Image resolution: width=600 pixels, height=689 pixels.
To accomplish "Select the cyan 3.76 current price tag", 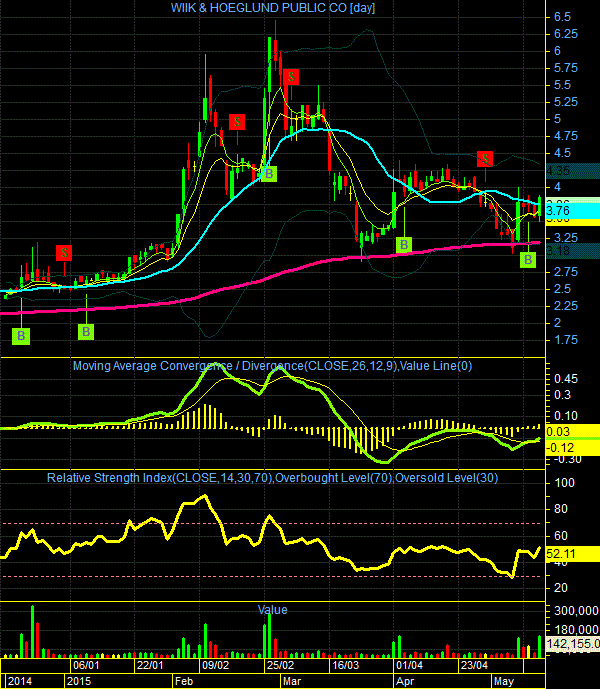I will [573, 211].
